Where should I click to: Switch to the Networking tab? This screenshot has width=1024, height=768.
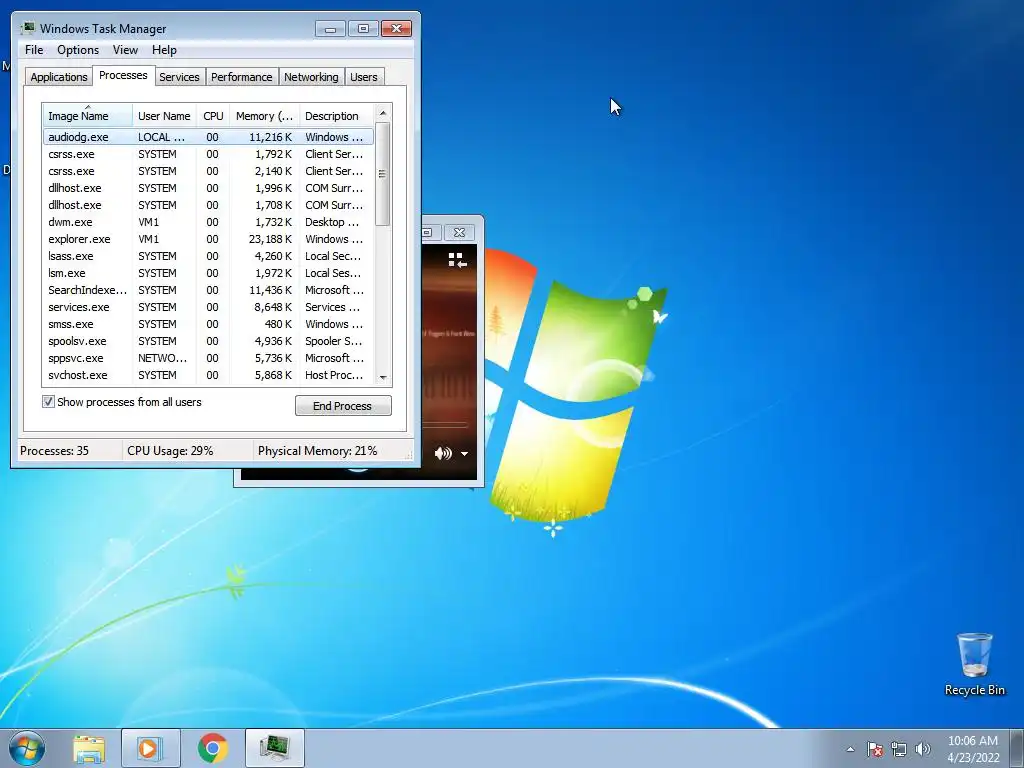point(312,77)
